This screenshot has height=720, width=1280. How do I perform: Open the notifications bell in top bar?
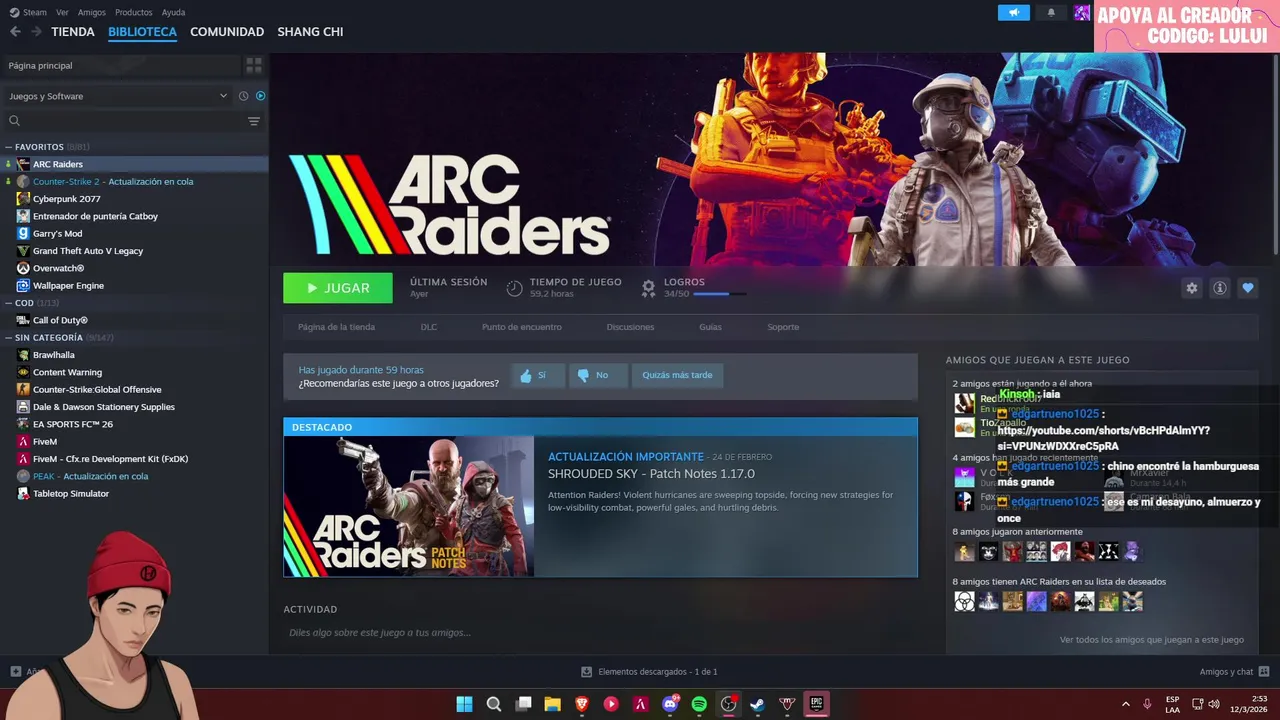pyautogui.click(x=1051, y=12)
